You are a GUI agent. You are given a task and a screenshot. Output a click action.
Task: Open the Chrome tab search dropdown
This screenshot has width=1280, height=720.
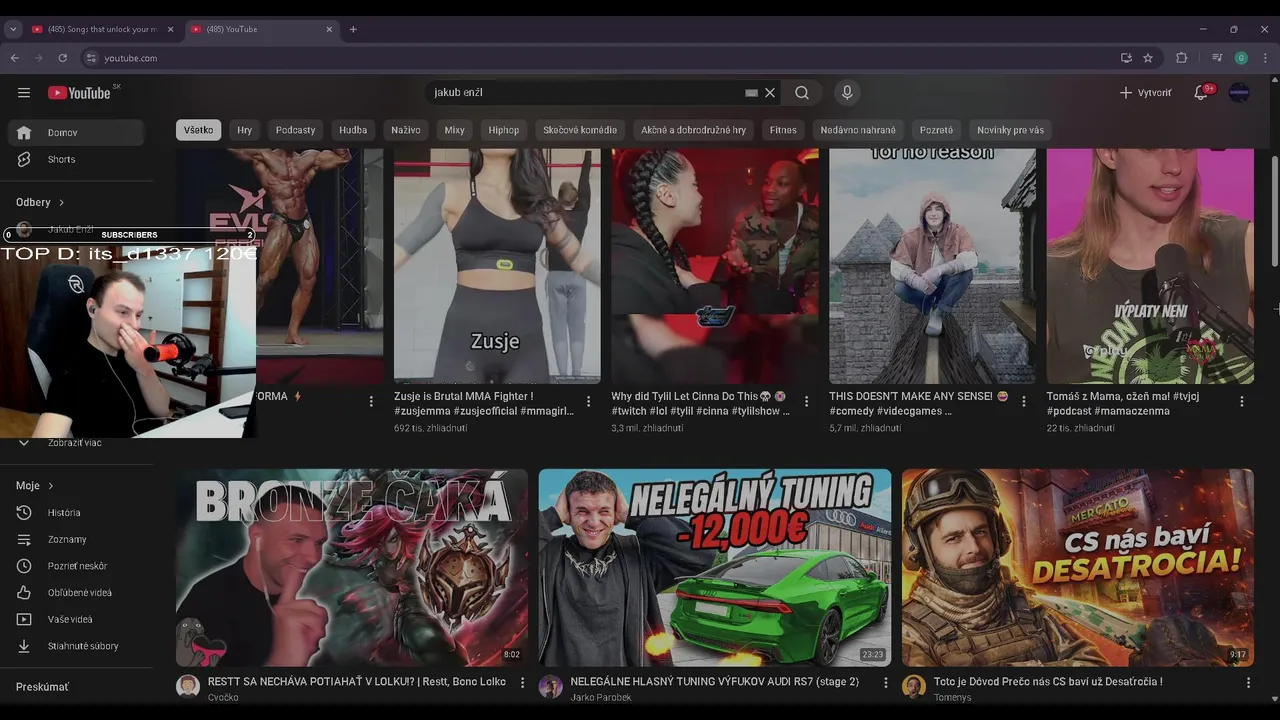pos(13,29)
